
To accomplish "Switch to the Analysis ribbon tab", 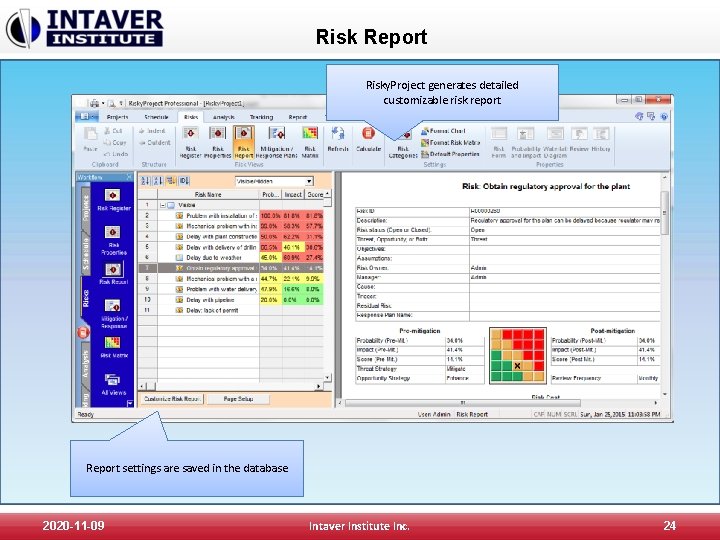I will pos(224,117).
